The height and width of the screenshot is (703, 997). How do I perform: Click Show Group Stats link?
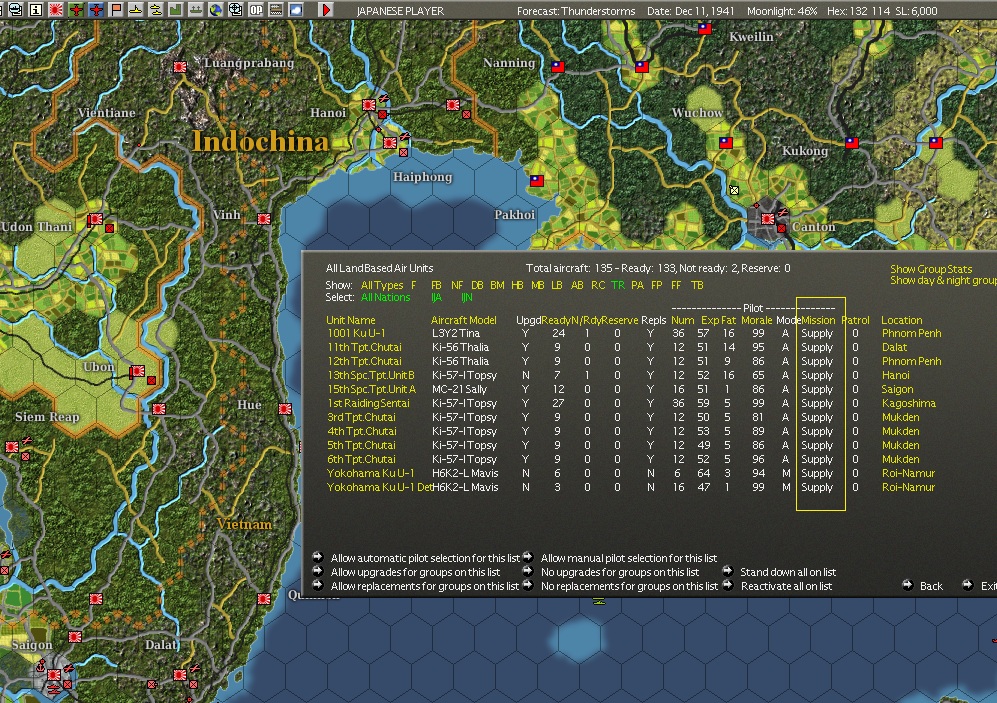pyautogui.click(x=932, y=269)
